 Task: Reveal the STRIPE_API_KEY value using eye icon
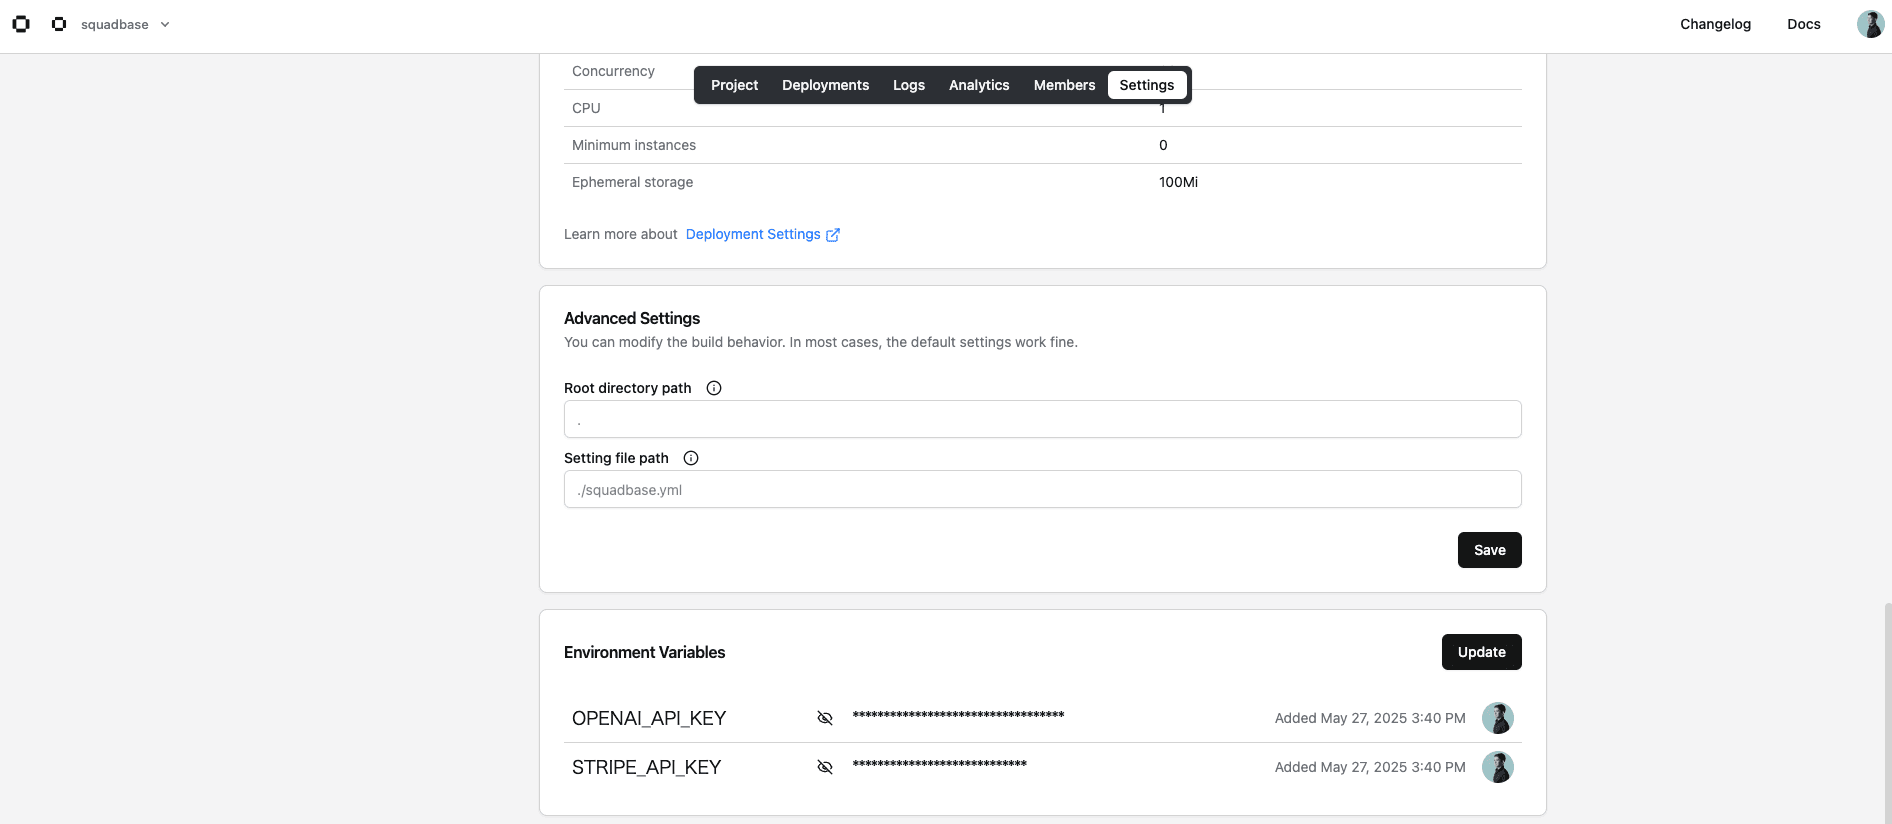tap(825, 767)
